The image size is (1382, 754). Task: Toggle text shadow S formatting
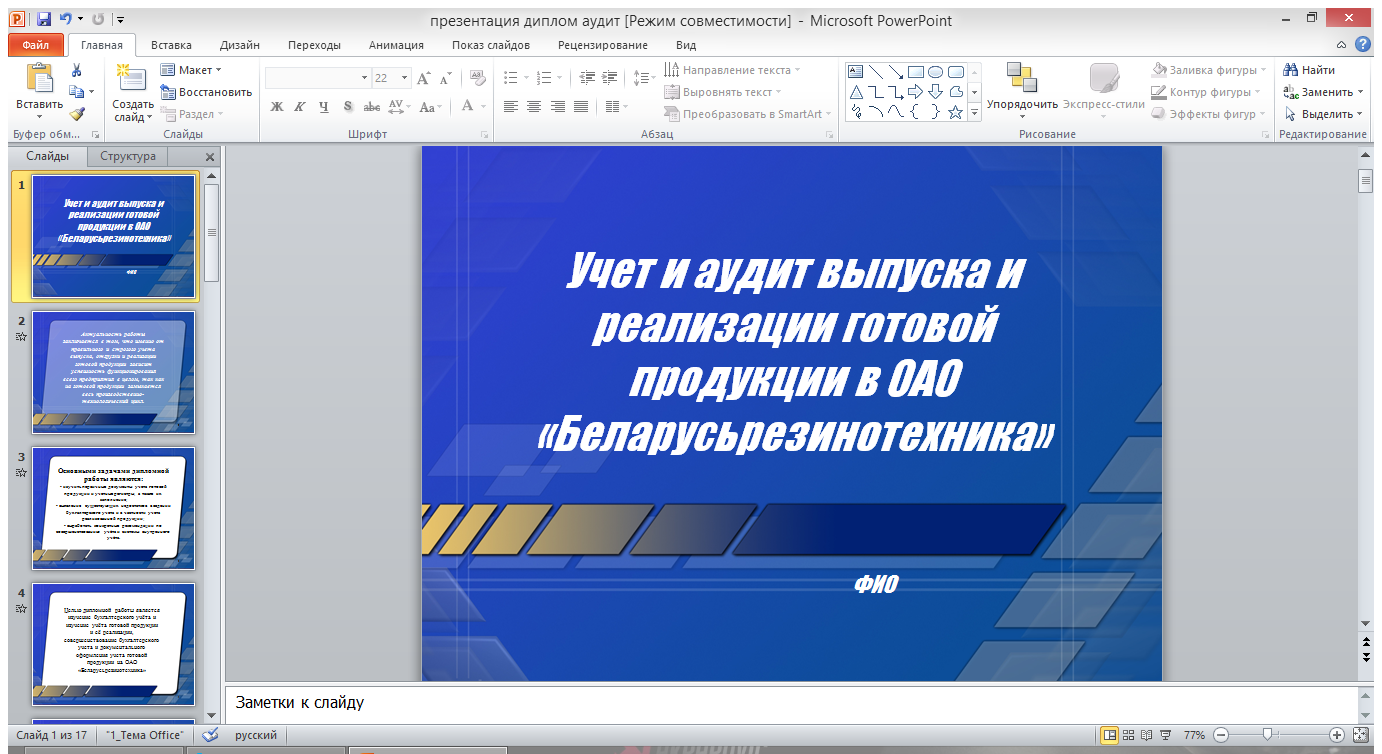coord(348,107)
